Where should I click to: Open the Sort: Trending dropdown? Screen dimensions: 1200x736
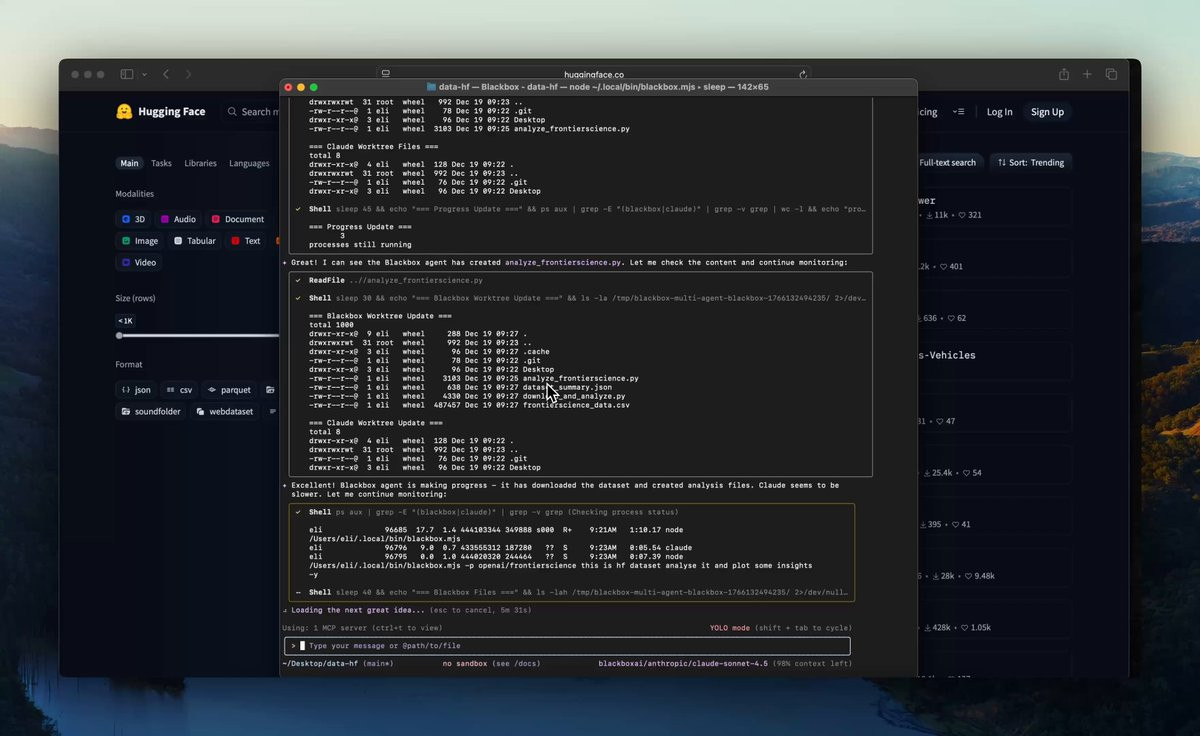click(1032, 162)
